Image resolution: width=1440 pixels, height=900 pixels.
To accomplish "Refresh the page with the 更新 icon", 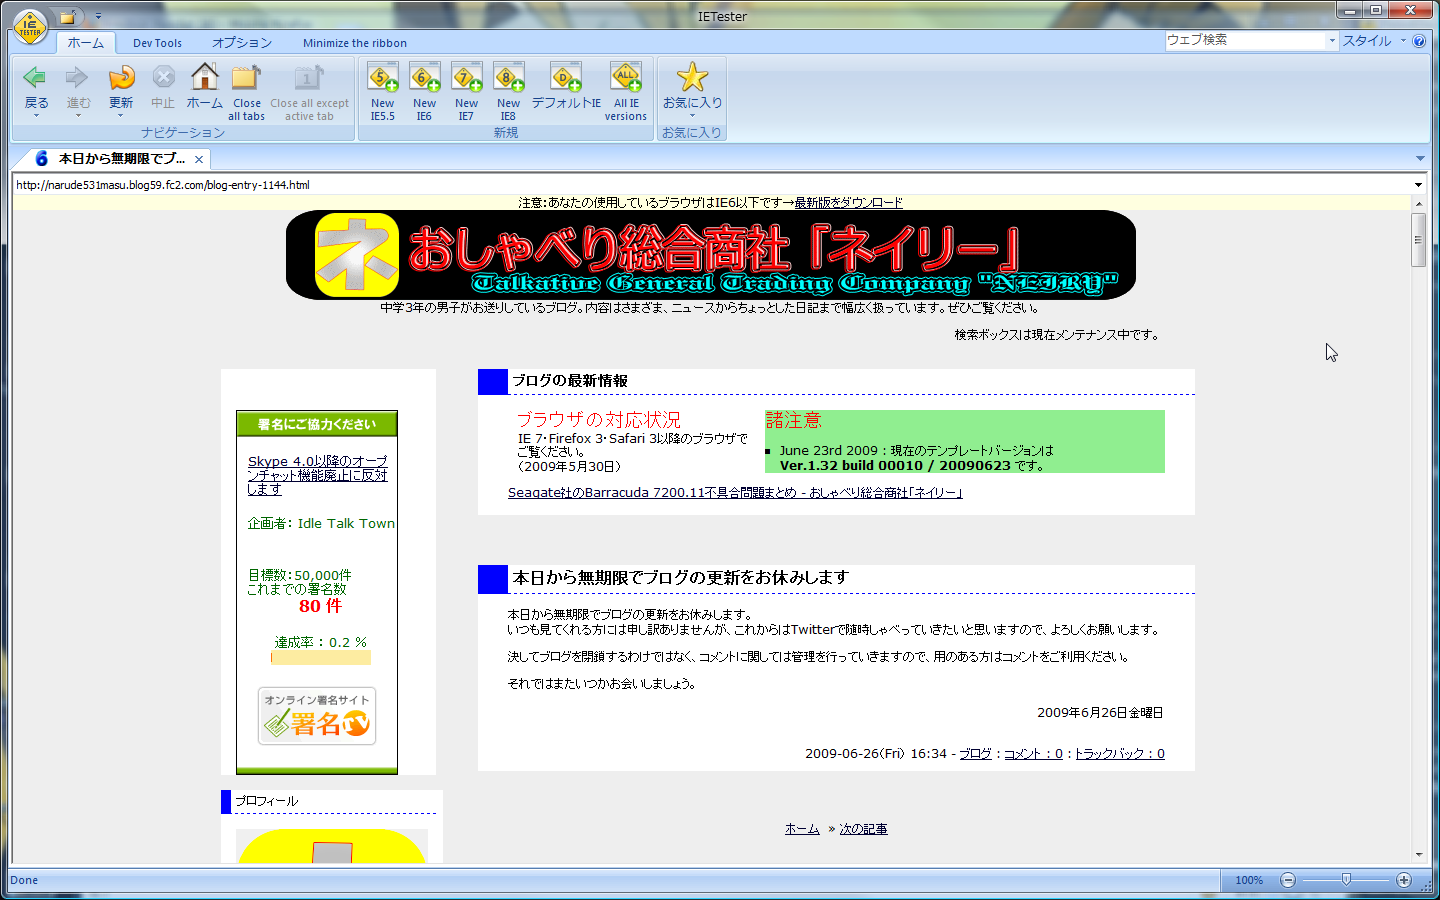I will 121,78.
